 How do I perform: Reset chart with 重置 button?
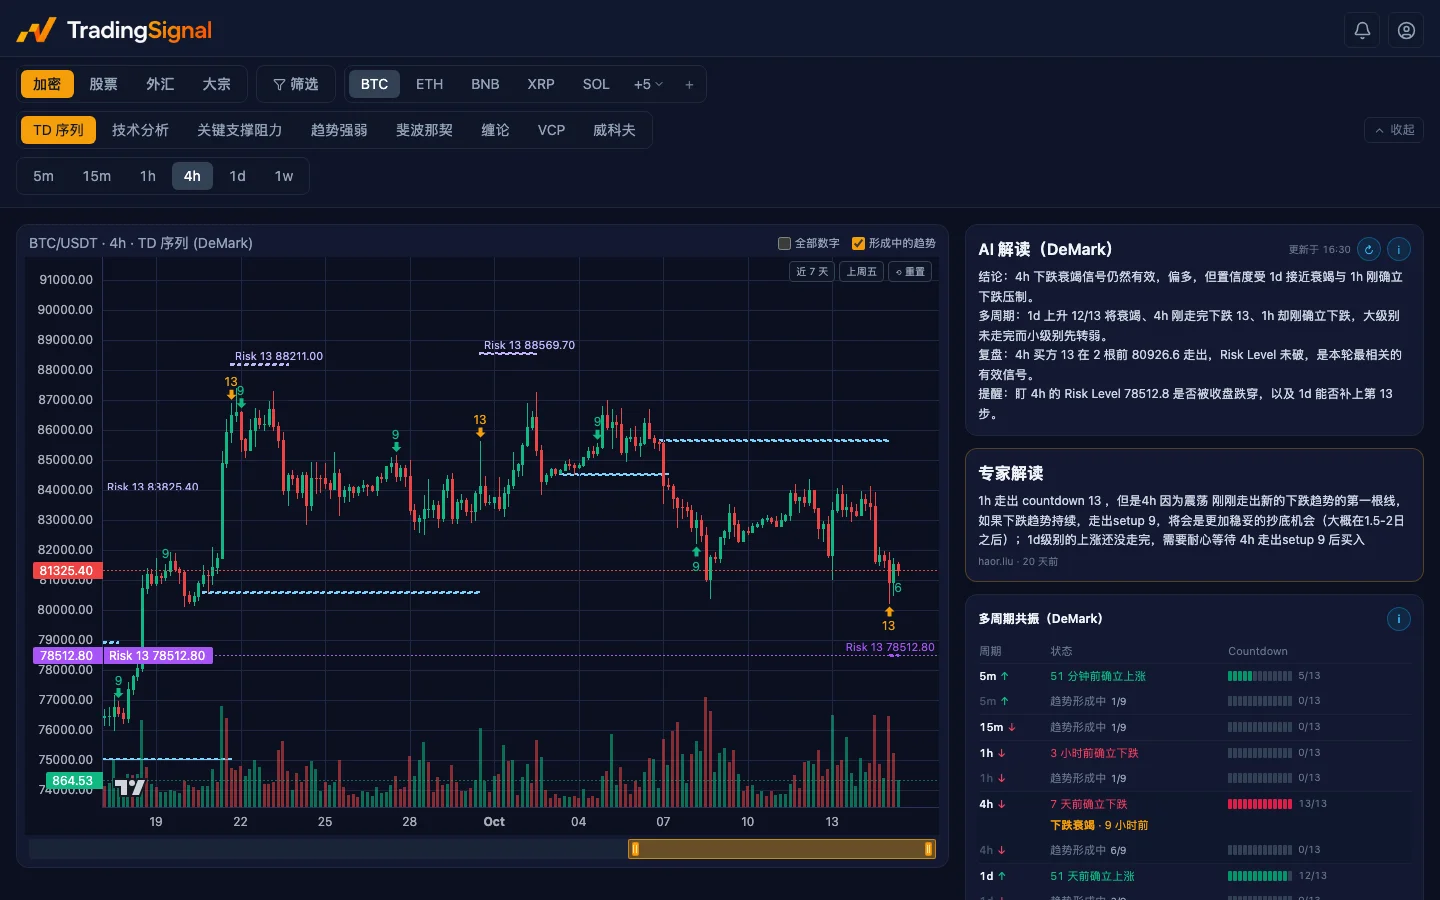point(910,272)
